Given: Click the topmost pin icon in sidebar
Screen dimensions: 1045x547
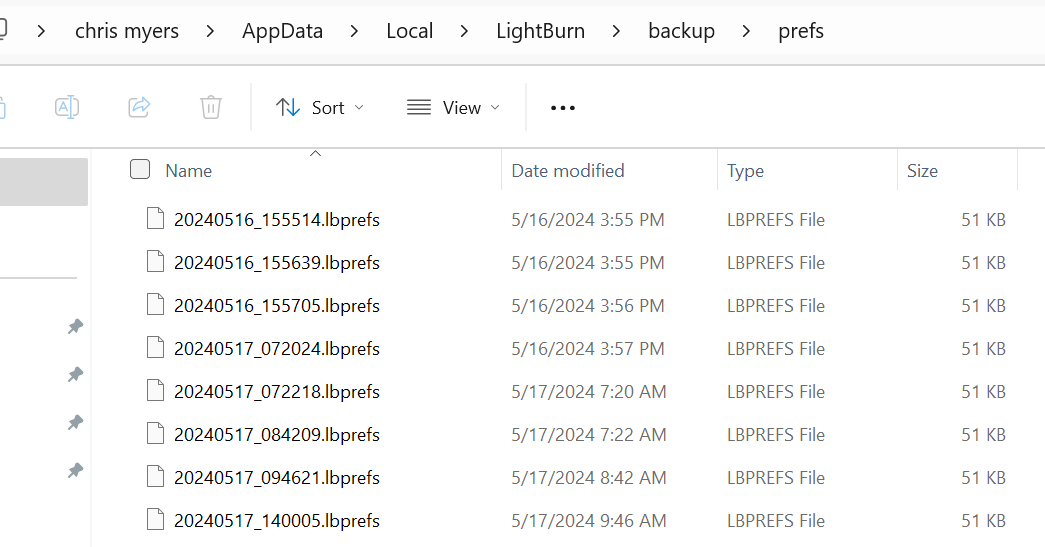Looking at the screenshot, I should coord(75,326).
